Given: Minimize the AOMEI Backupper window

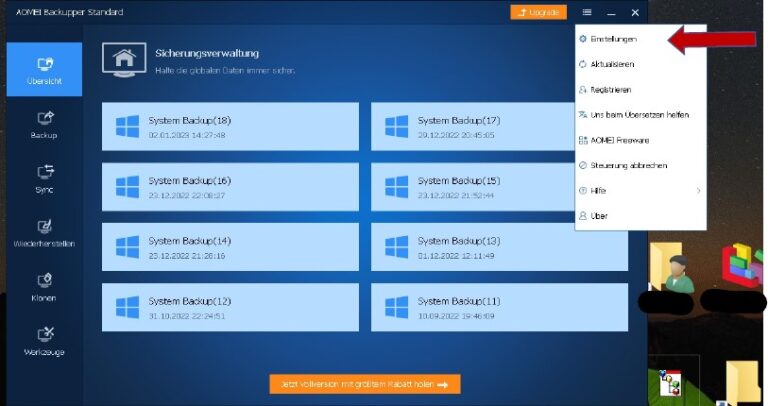Looking at the screenshot, I should coord(611,13).
